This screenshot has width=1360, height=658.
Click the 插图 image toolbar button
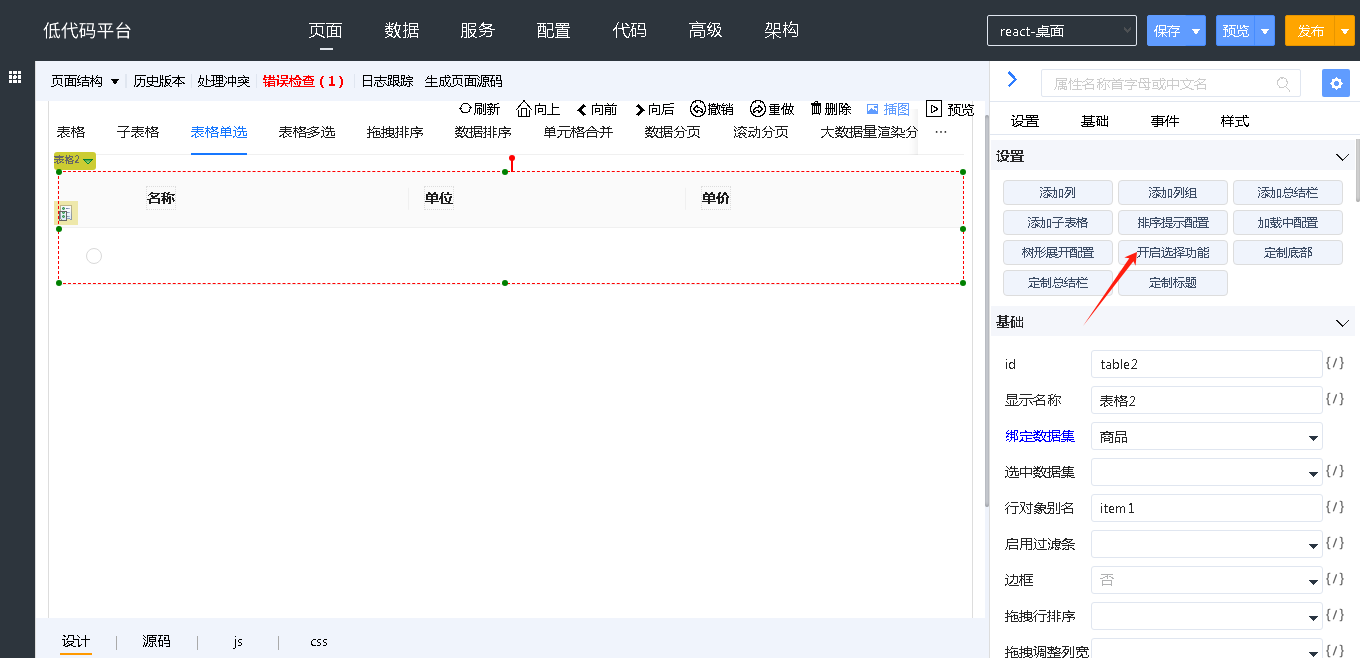coord(888,109)
